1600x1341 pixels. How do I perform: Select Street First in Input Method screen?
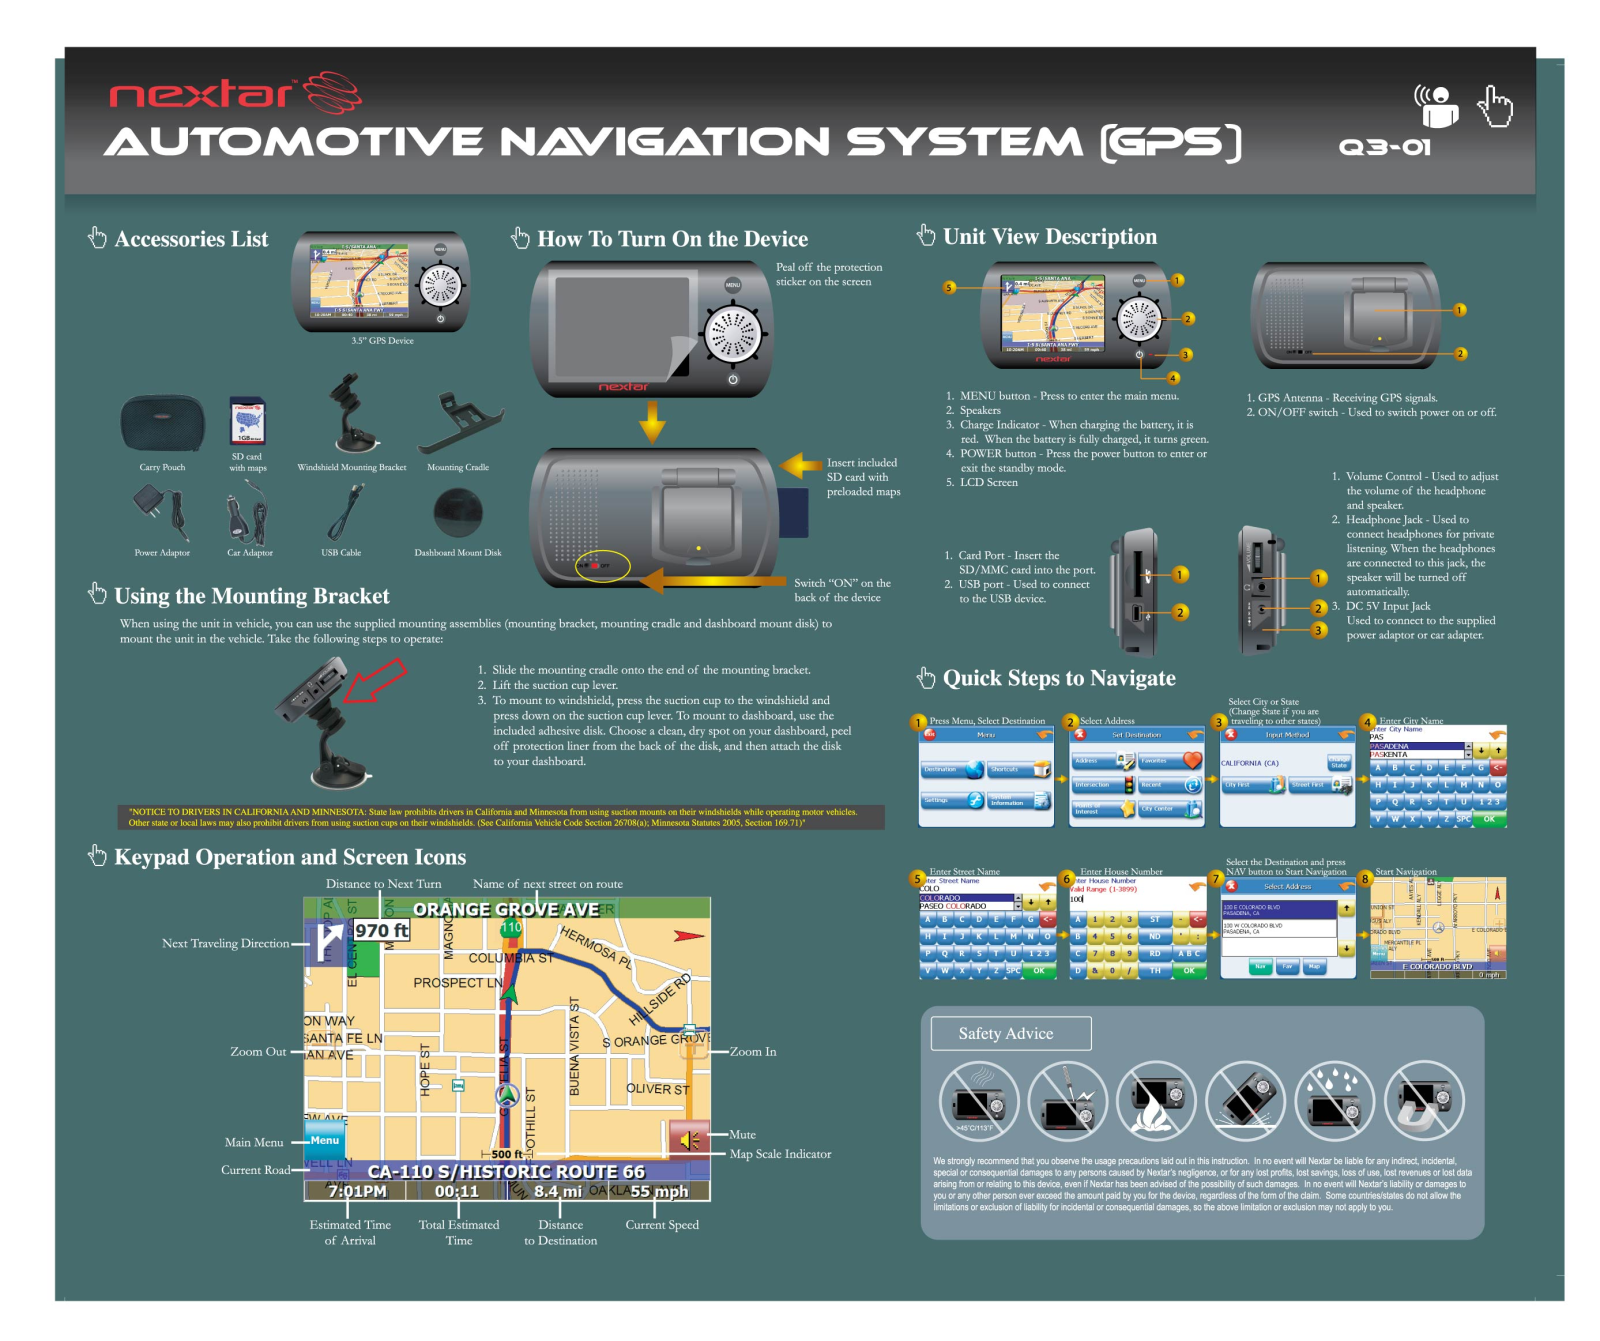(x=1320, y=785)
